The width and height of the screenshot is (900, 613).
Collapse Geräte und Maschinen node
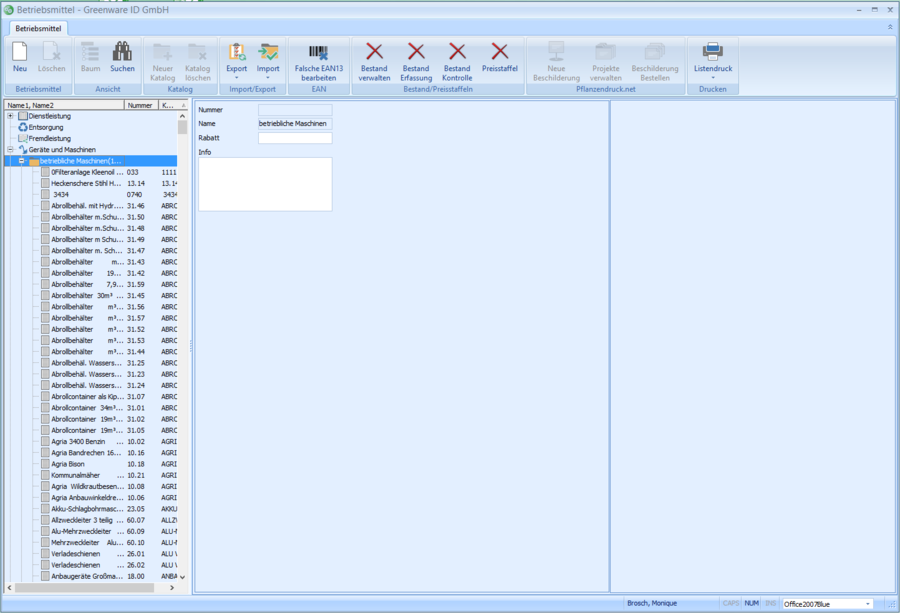pos(10,150)
